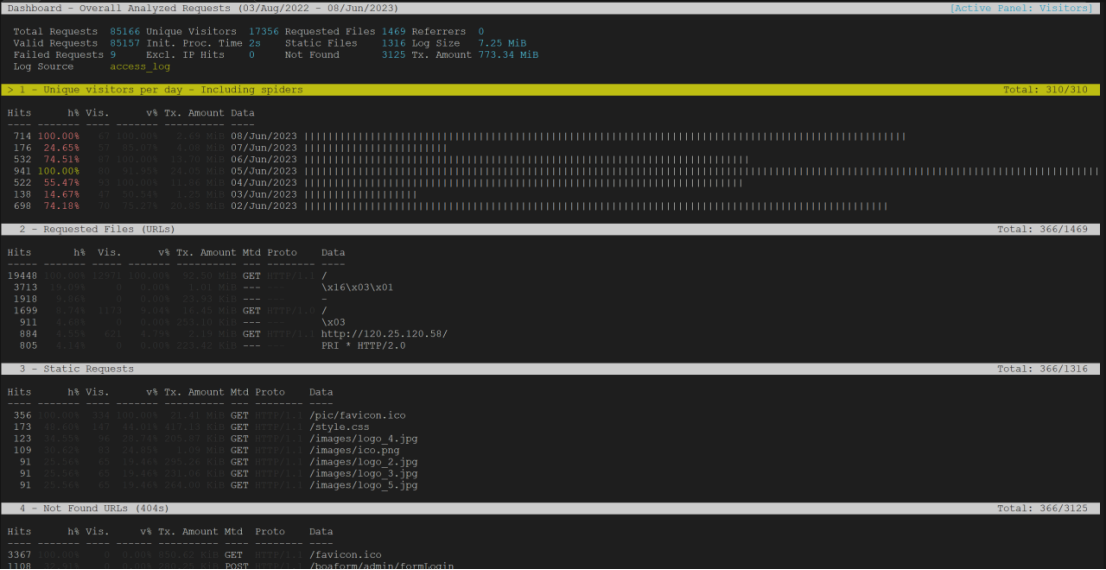This screenshot has height=570, width=1106.
Task: Click the 05/Jun/2023 full-width hit bar
Action: point(701,171)
